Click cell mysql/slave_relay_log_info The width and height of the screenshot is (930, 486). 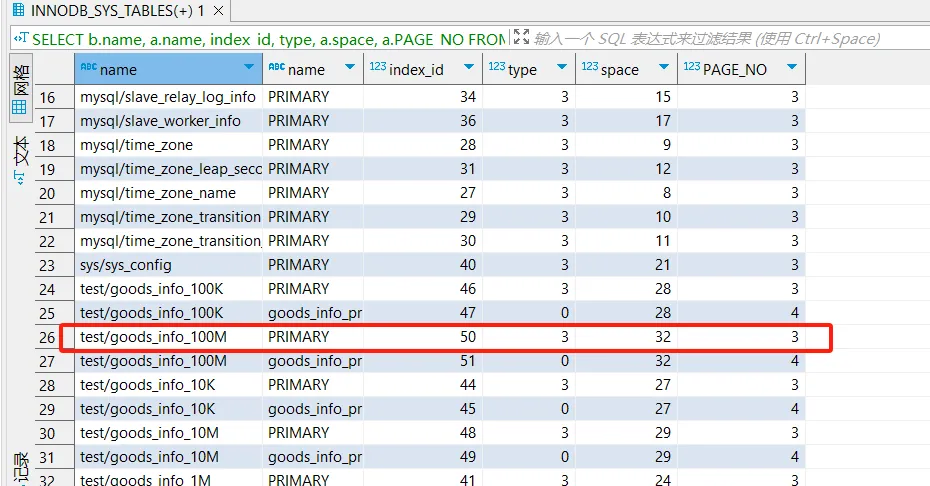168,97
